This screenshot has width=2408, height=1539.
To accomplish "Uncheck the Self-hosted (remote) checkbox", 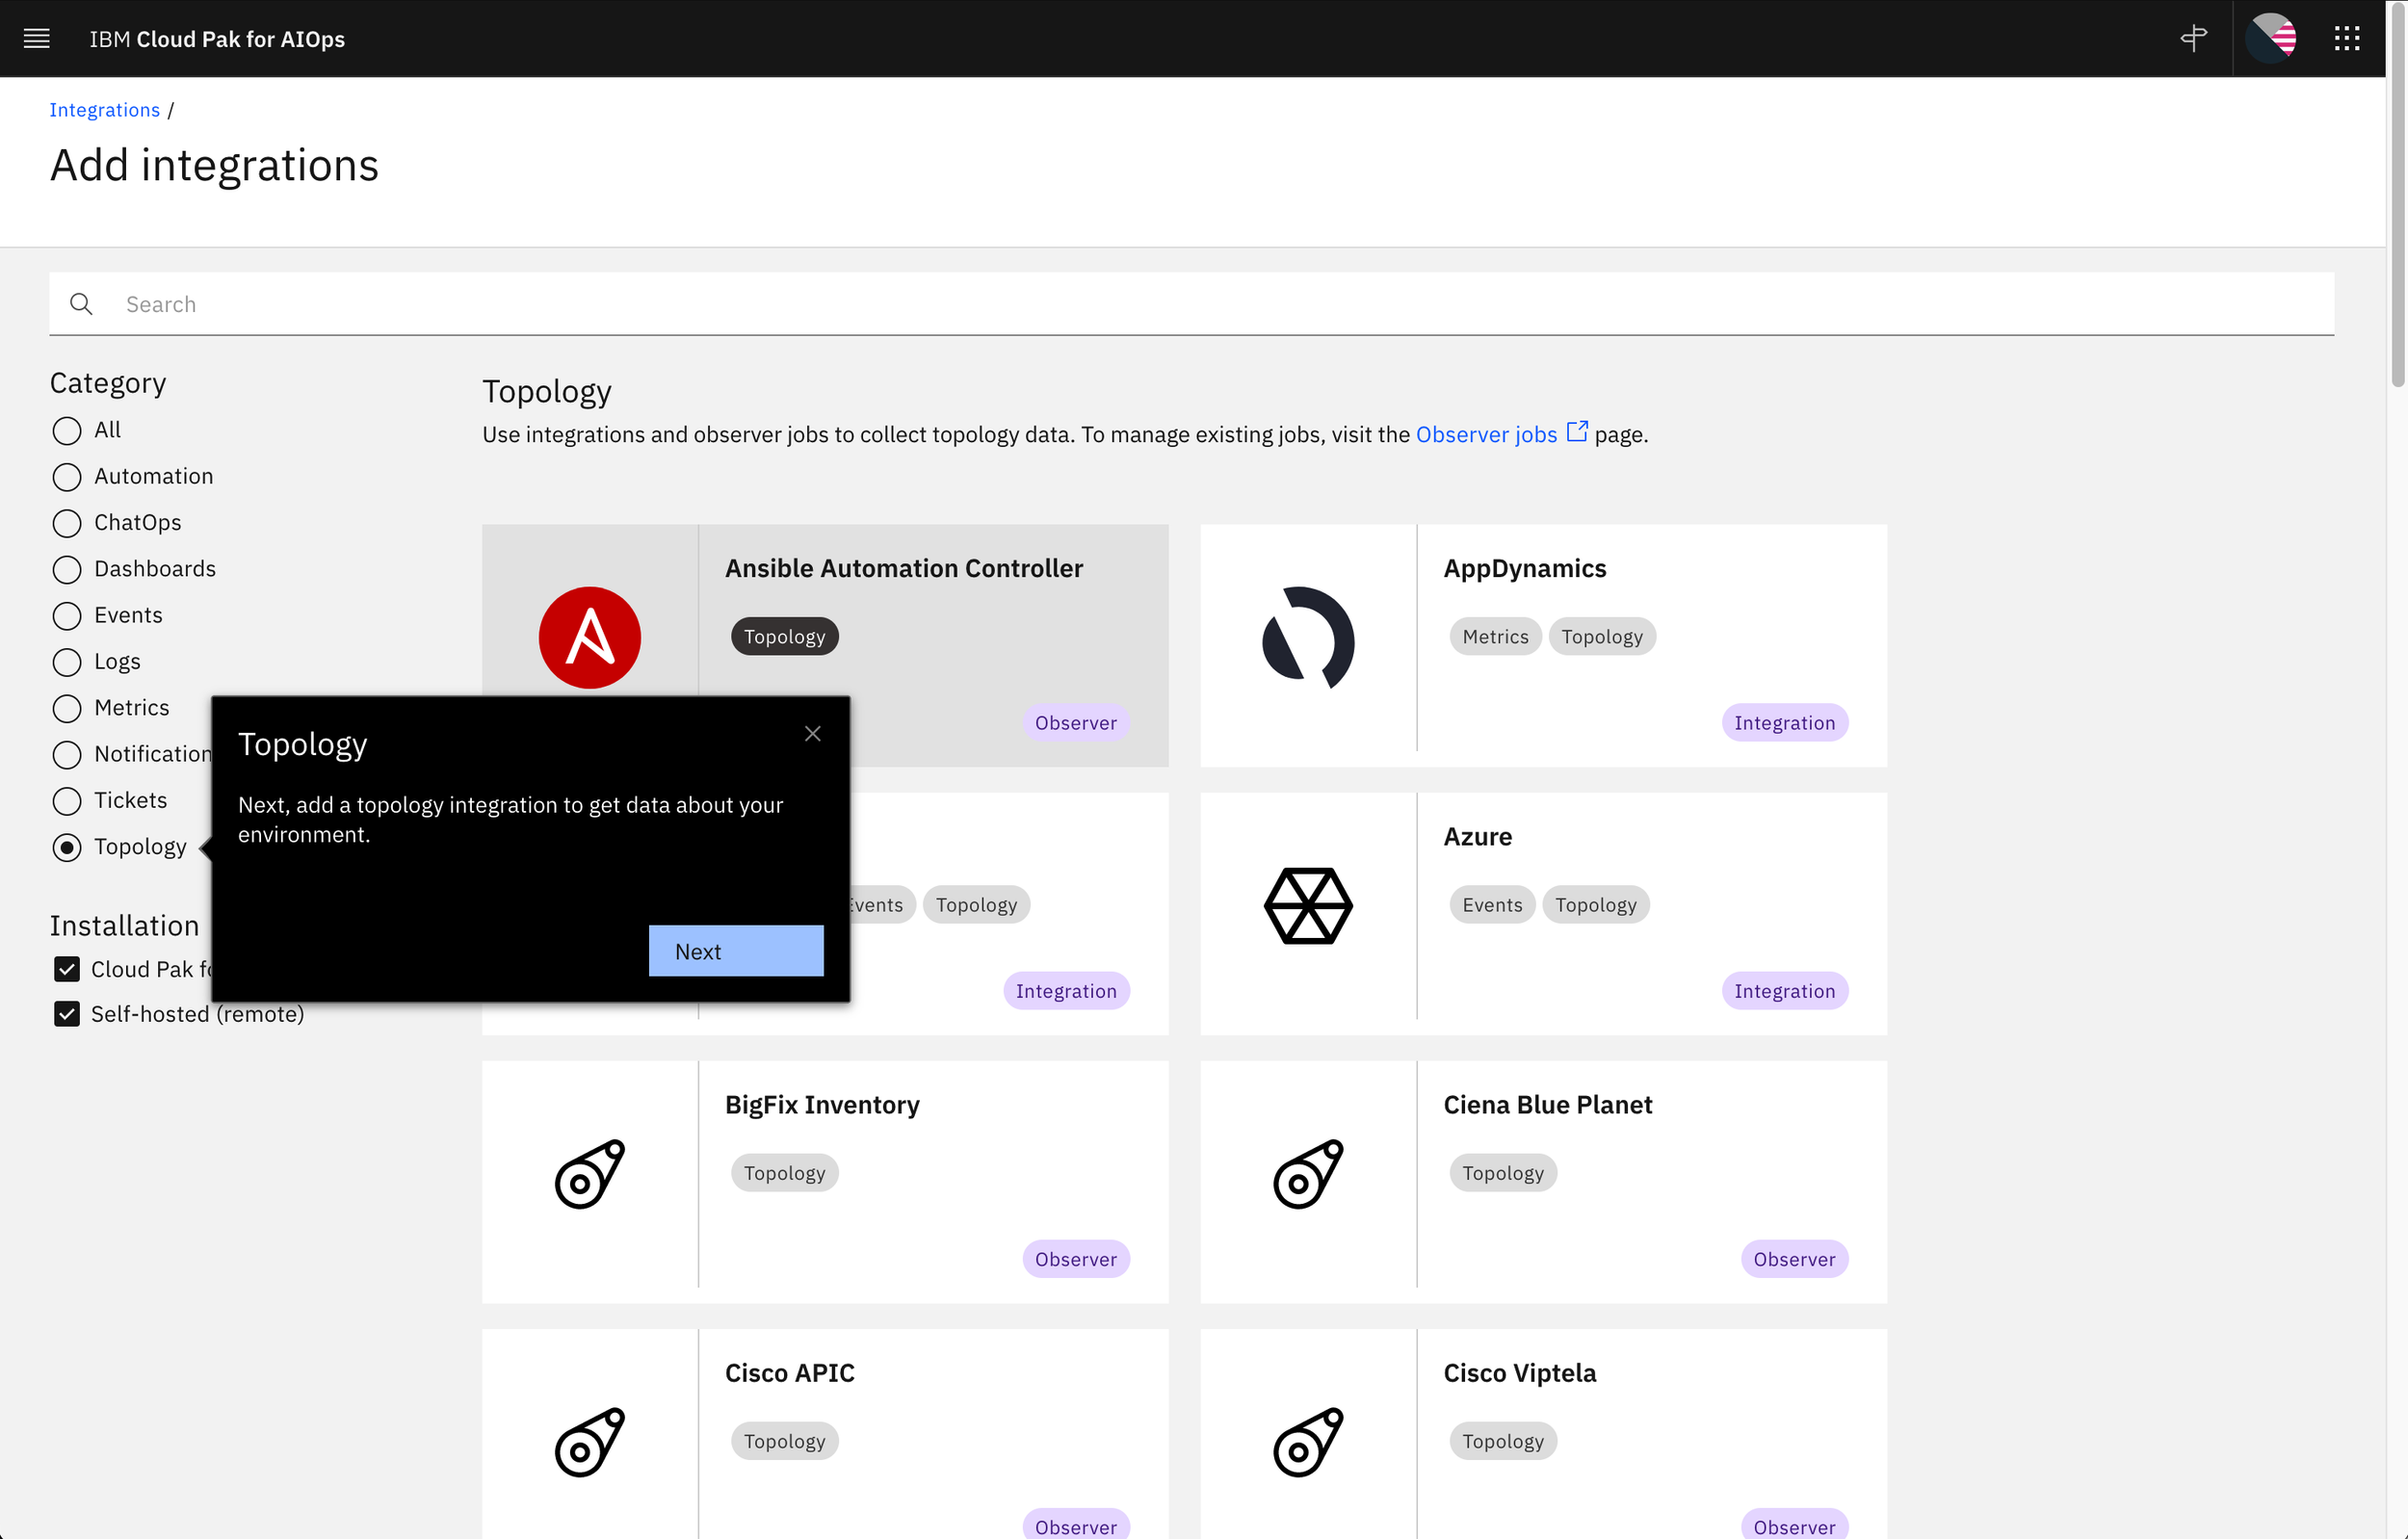I will (x=67, y=1014).
